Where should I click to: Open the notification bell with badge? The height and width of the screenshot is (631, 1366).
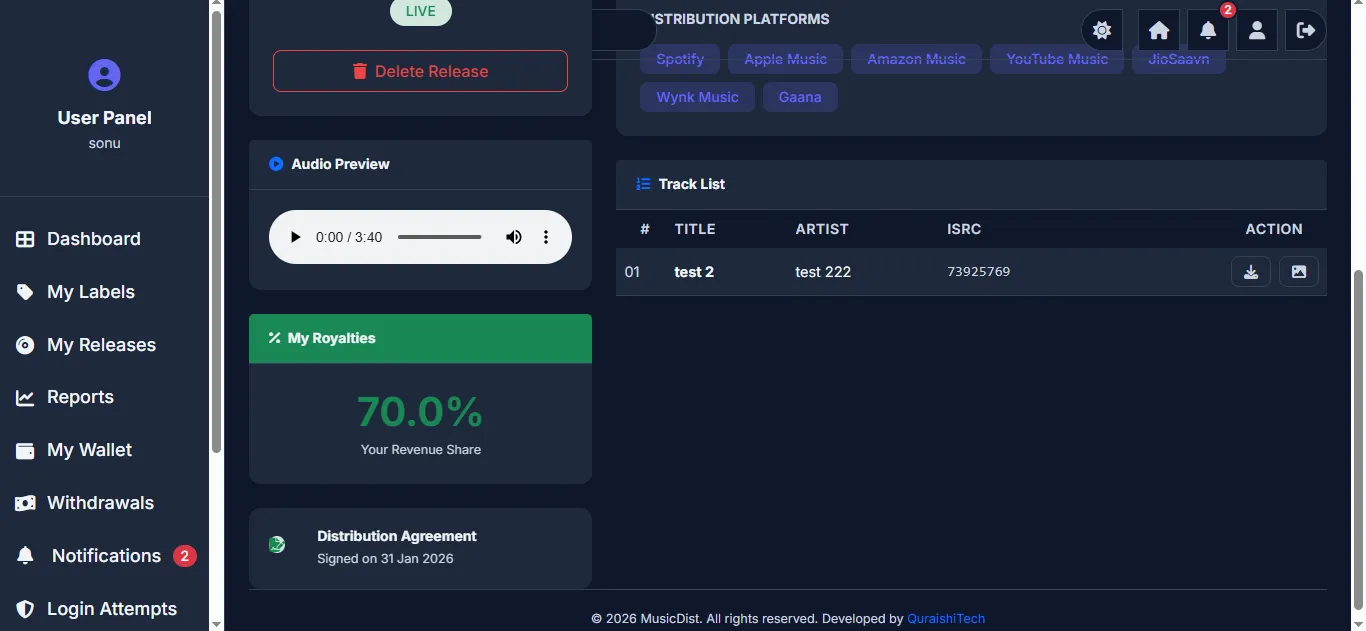coord(1208,30)
